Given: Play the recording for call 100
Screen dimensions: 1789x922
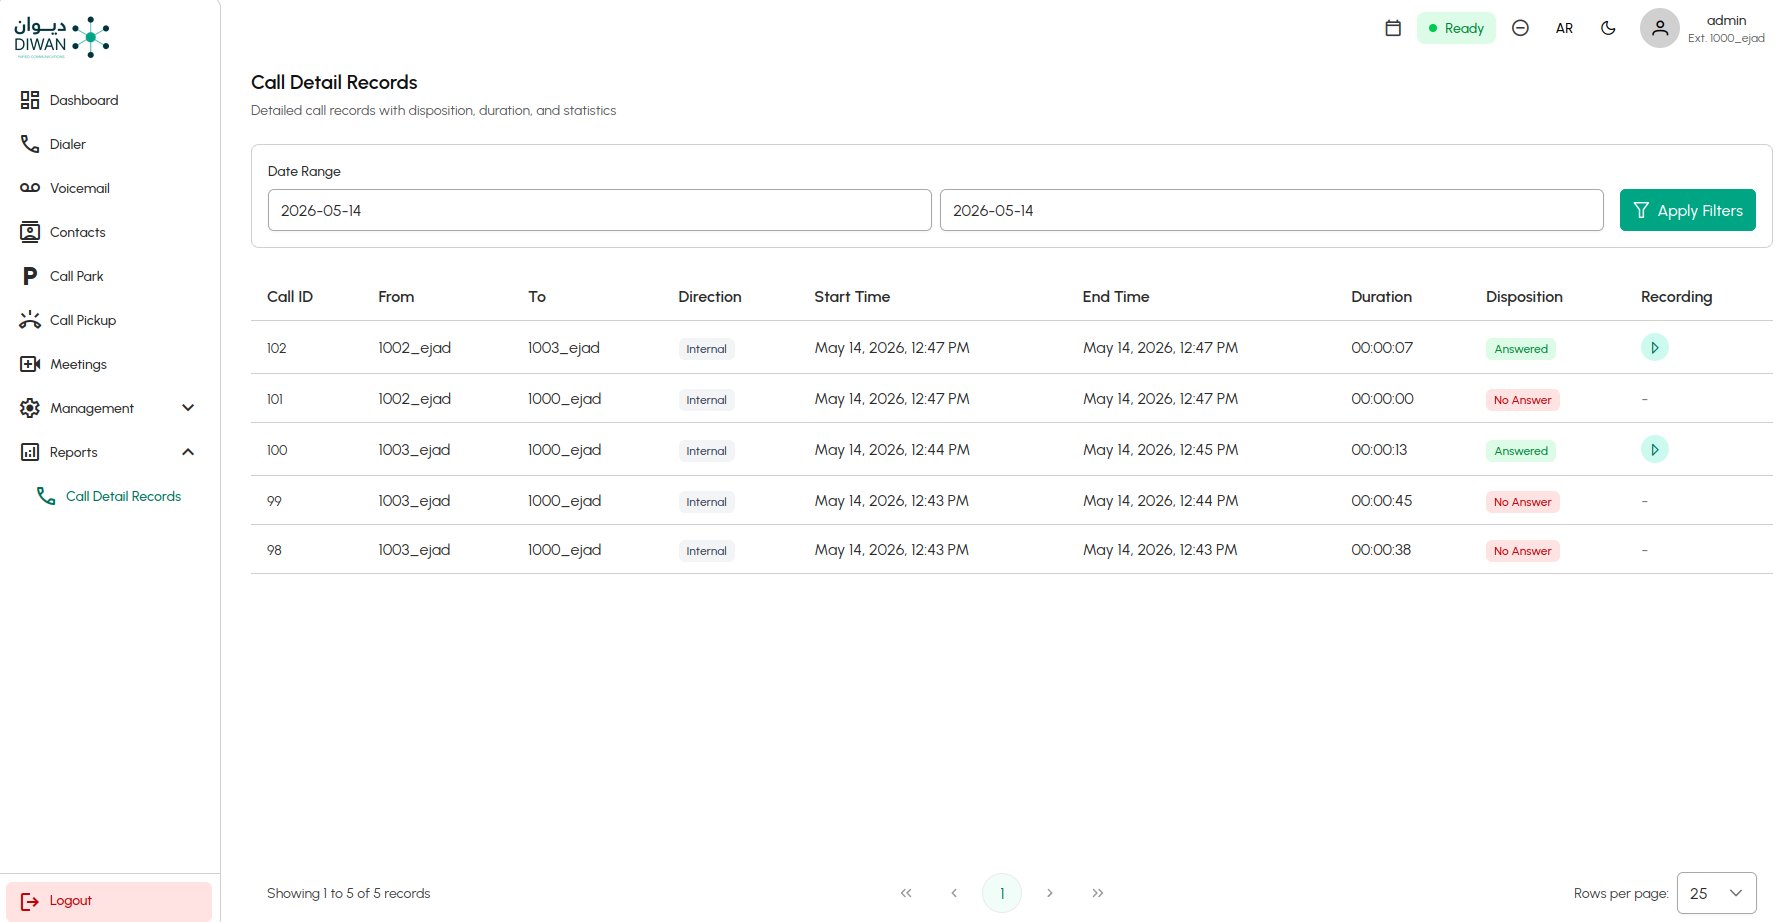Looking at the screenshot, I should (1655, 449).
